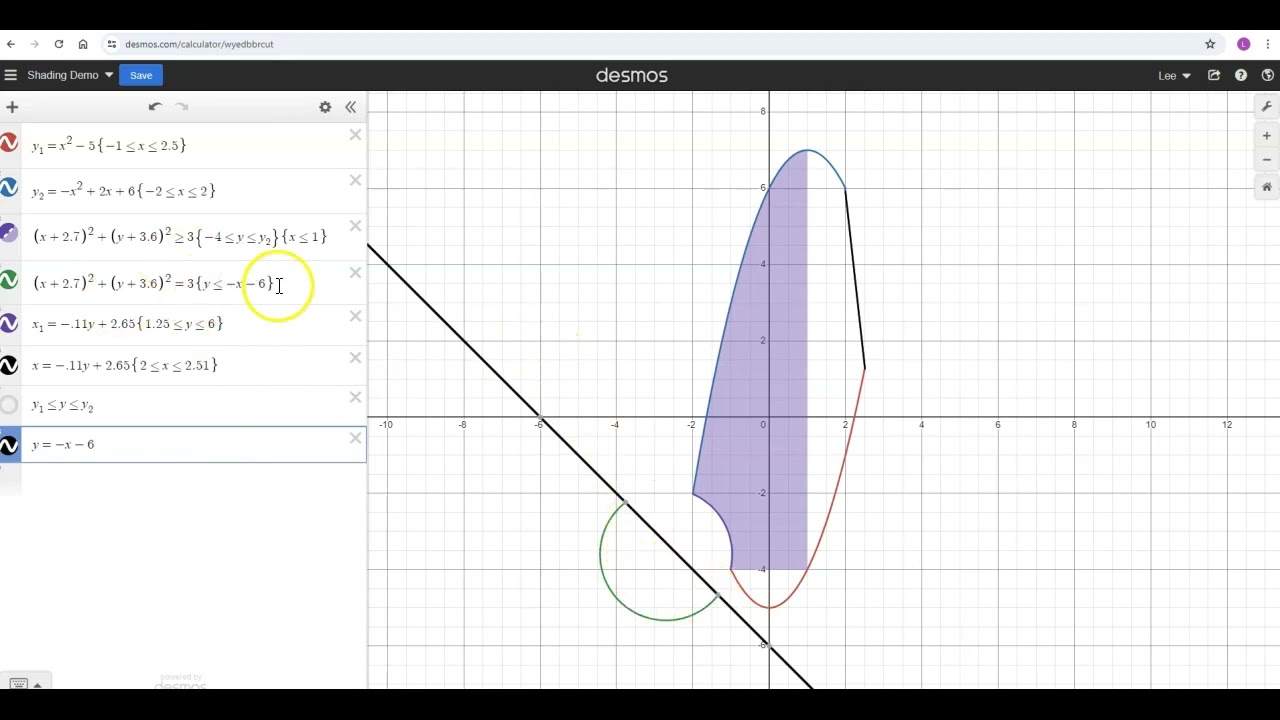Go back in the browser
The width and height of the screenshot is (1280, 720).
point(11,44)
